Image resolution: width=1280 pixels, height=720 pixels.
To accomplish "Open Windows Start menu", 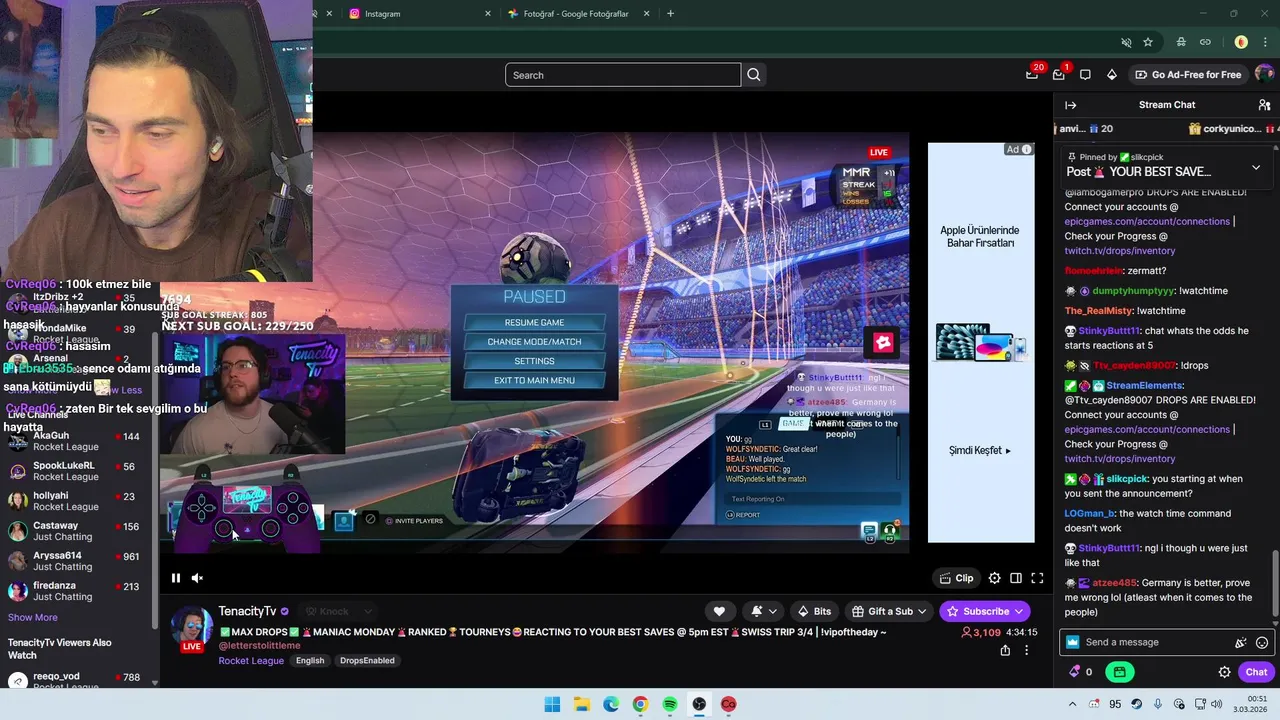I will click(552, 704).
